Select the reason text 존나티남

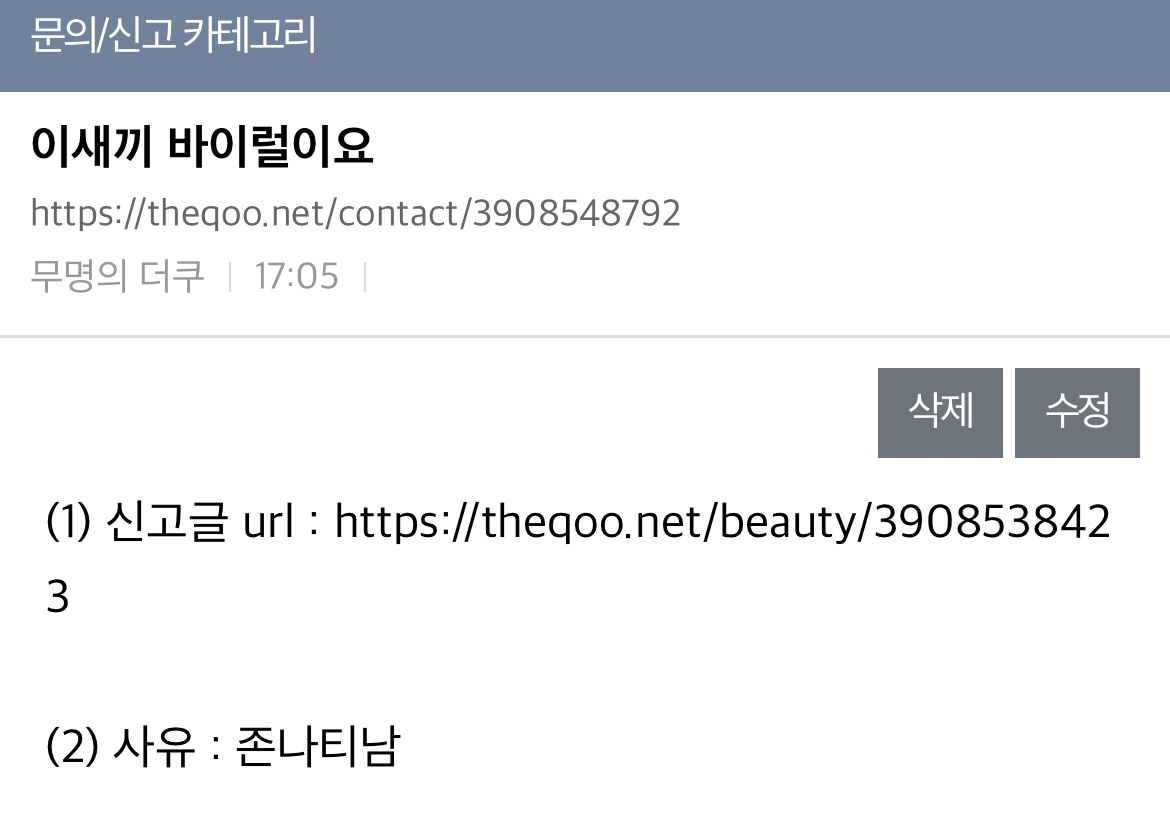click(319, 745)
